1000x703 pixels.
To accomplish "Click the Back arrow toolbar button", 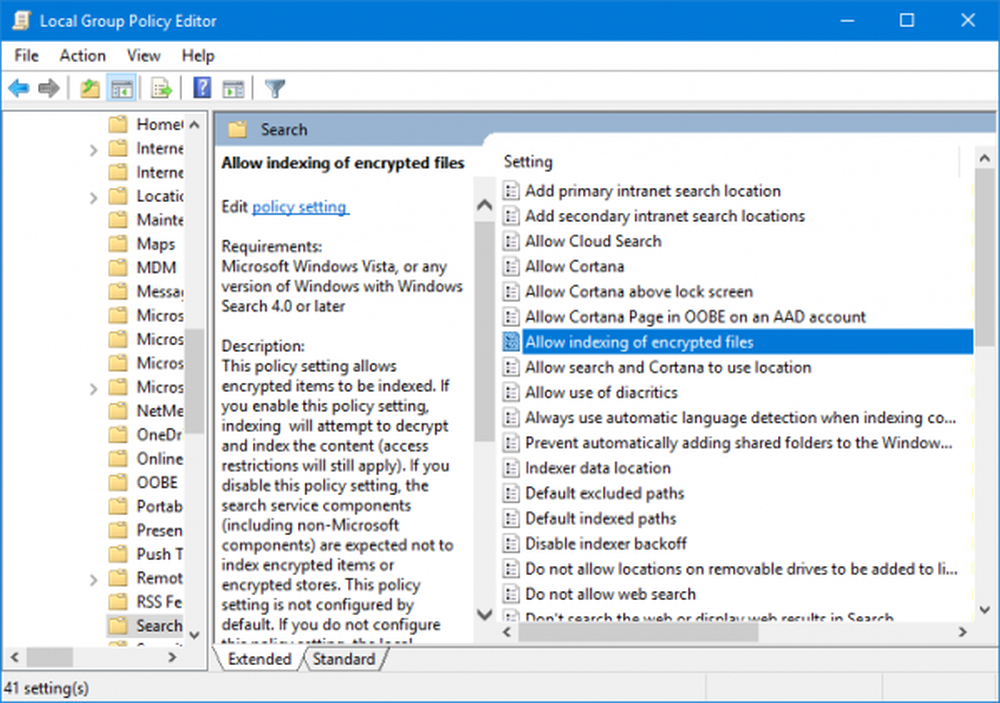I will point(18,89).
